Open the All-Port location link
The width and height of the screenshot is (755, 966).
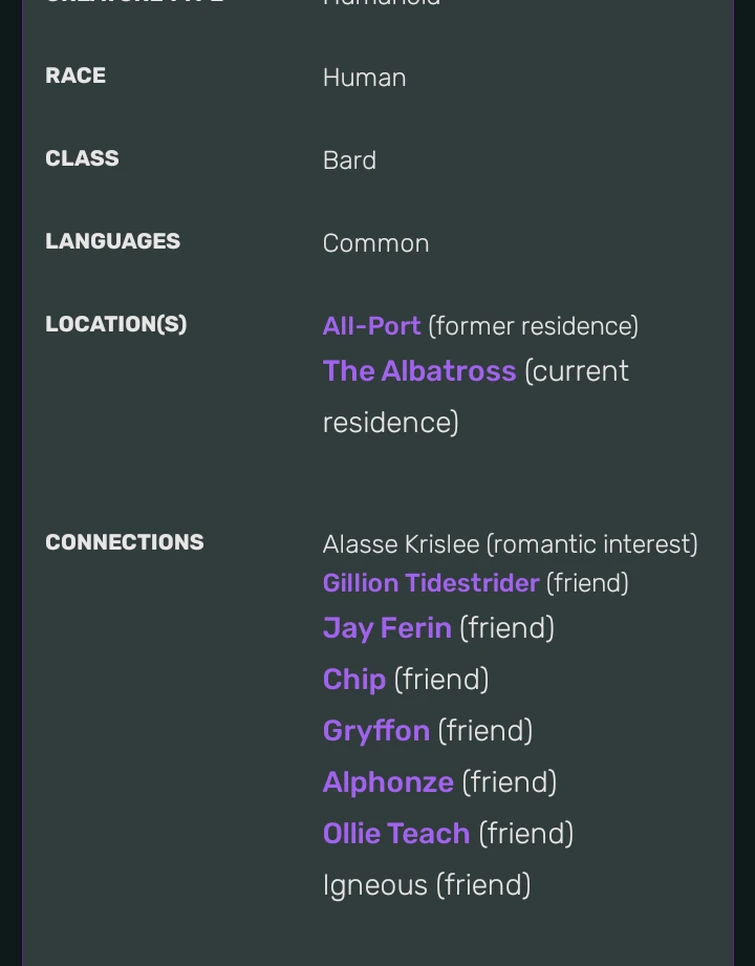coord(371,326)
